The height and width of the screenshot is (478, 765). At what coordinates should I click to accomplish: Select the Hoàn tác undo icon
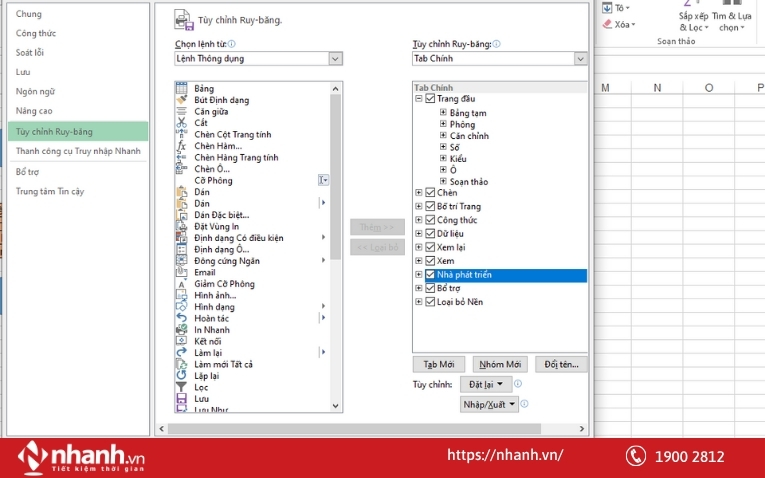pyautogui.click(x=181, y=318)
